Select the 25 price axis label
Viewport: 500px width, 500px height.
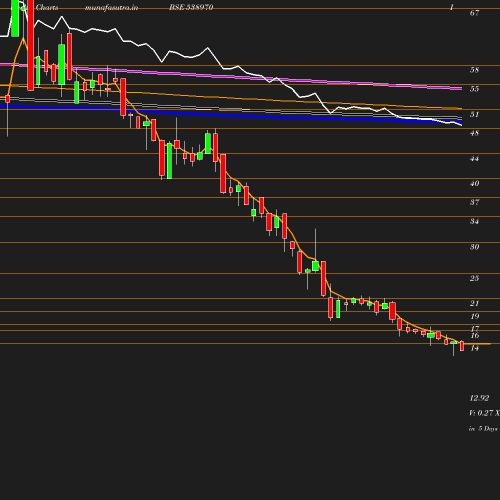tap(474, 278)
